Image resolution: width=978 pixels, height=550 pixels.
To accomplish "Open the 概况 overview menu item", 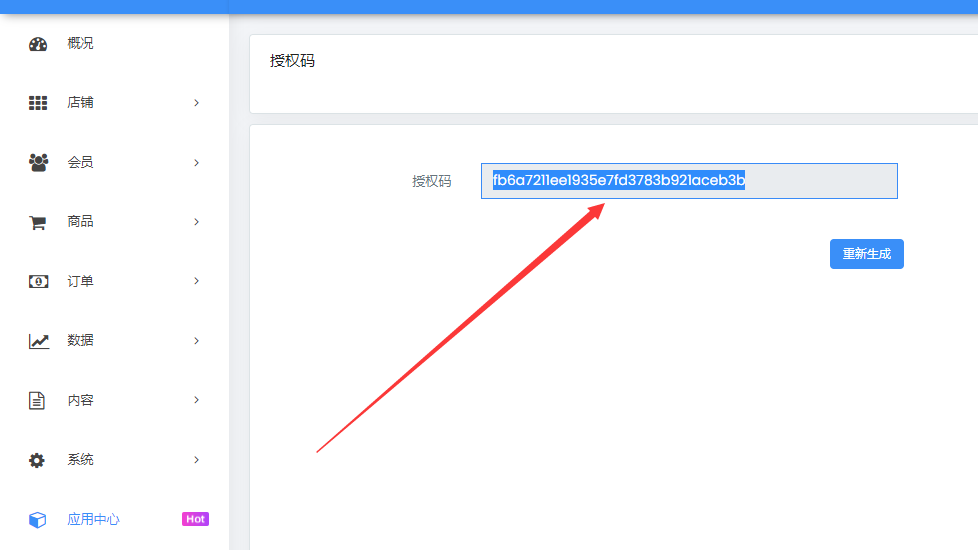I will [x=80, y=43].
